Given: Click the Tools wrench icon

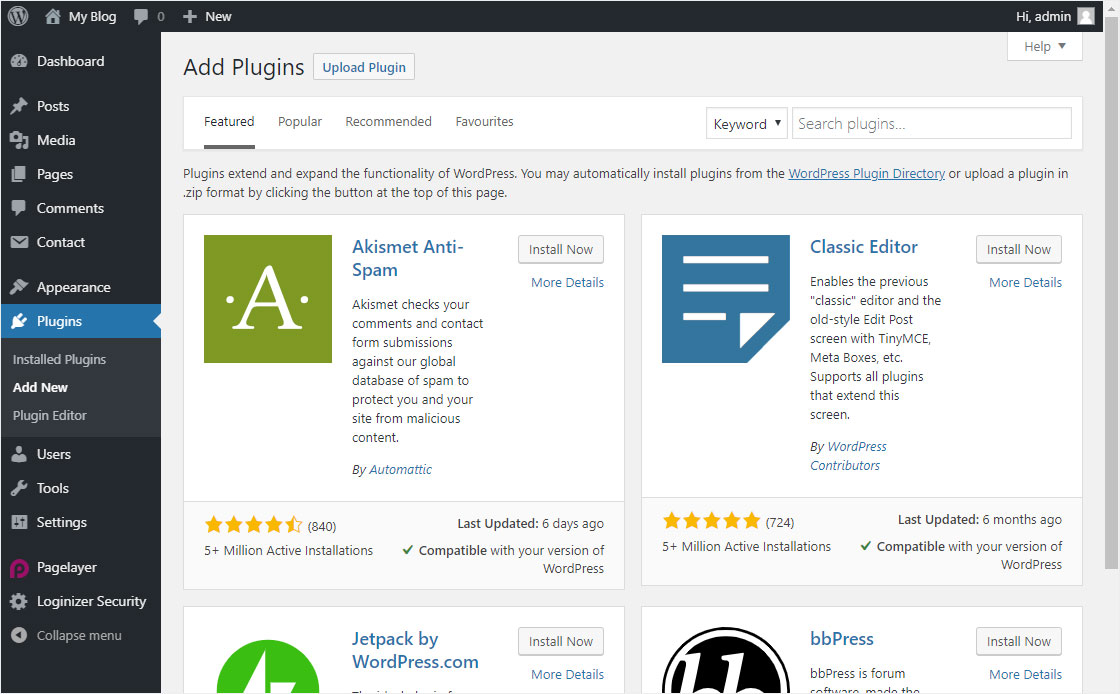Looking at the screenshot, I should [19, 488].
